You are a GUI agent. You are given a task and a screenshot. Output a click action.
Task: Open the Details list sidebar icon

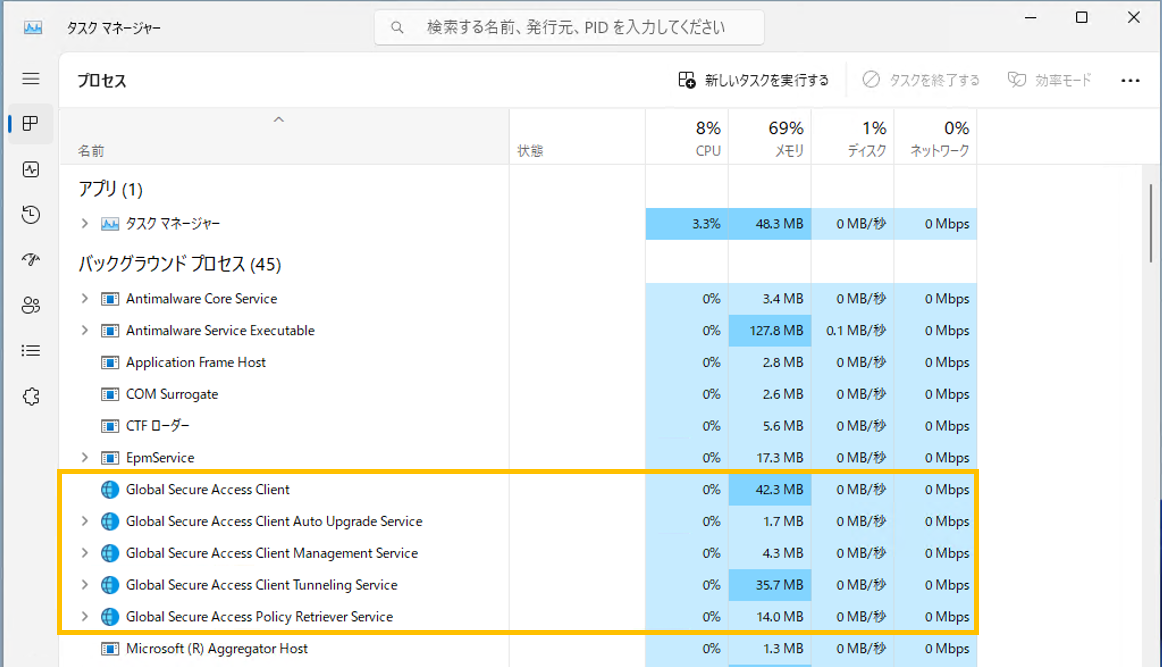point(31,351)
